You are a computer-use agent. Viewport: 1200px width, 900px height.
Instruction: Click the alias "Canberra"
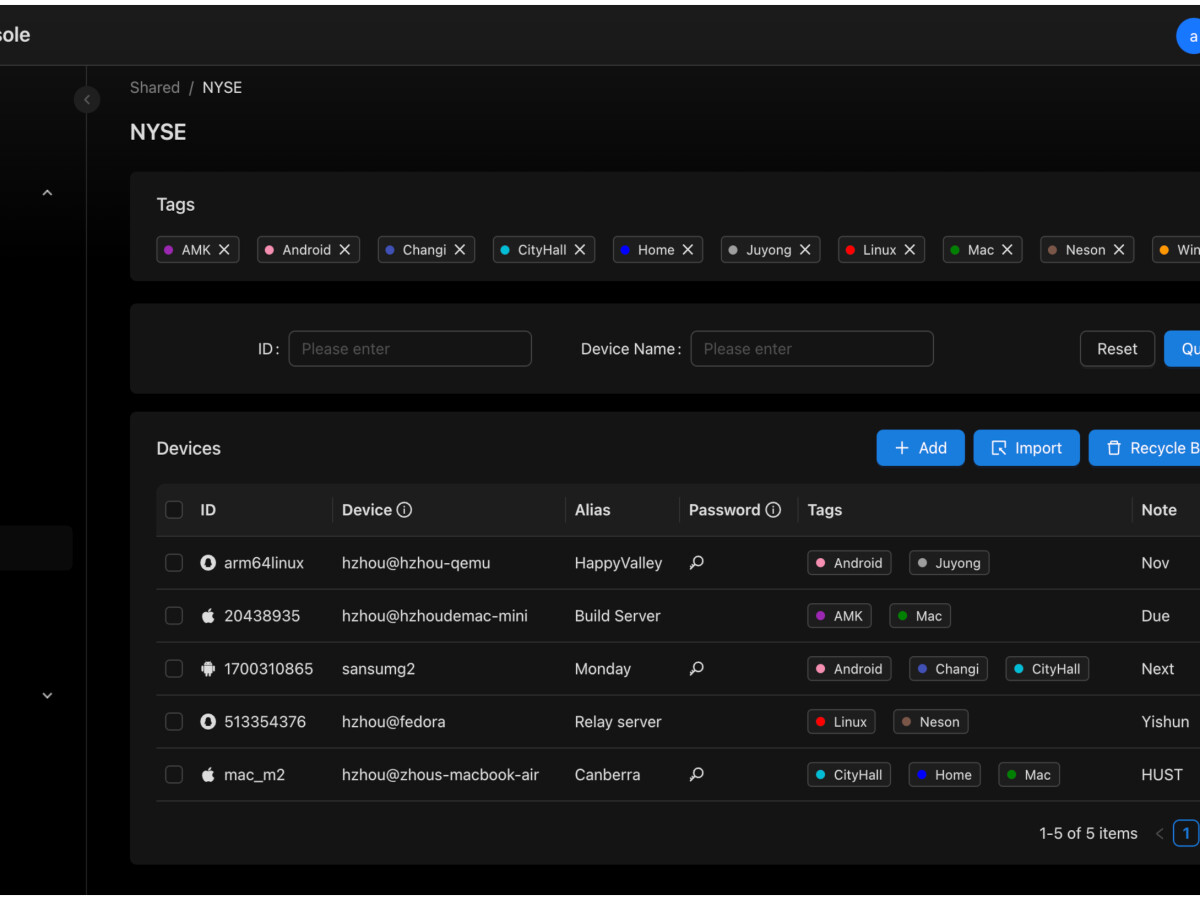(607, 775)
